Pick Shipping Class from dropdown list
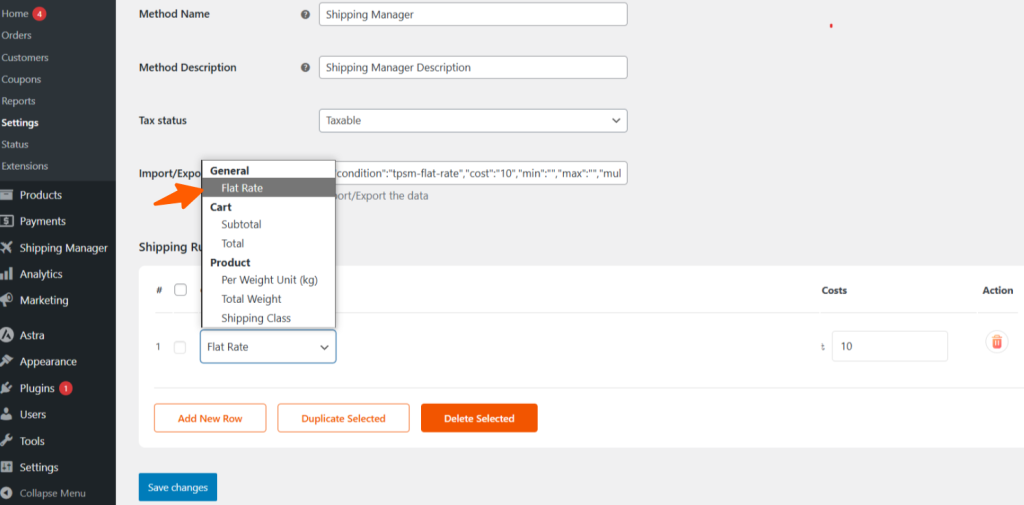Image resolution: width=1024 pixels, height=505 pixels. (x=255, y=318)
